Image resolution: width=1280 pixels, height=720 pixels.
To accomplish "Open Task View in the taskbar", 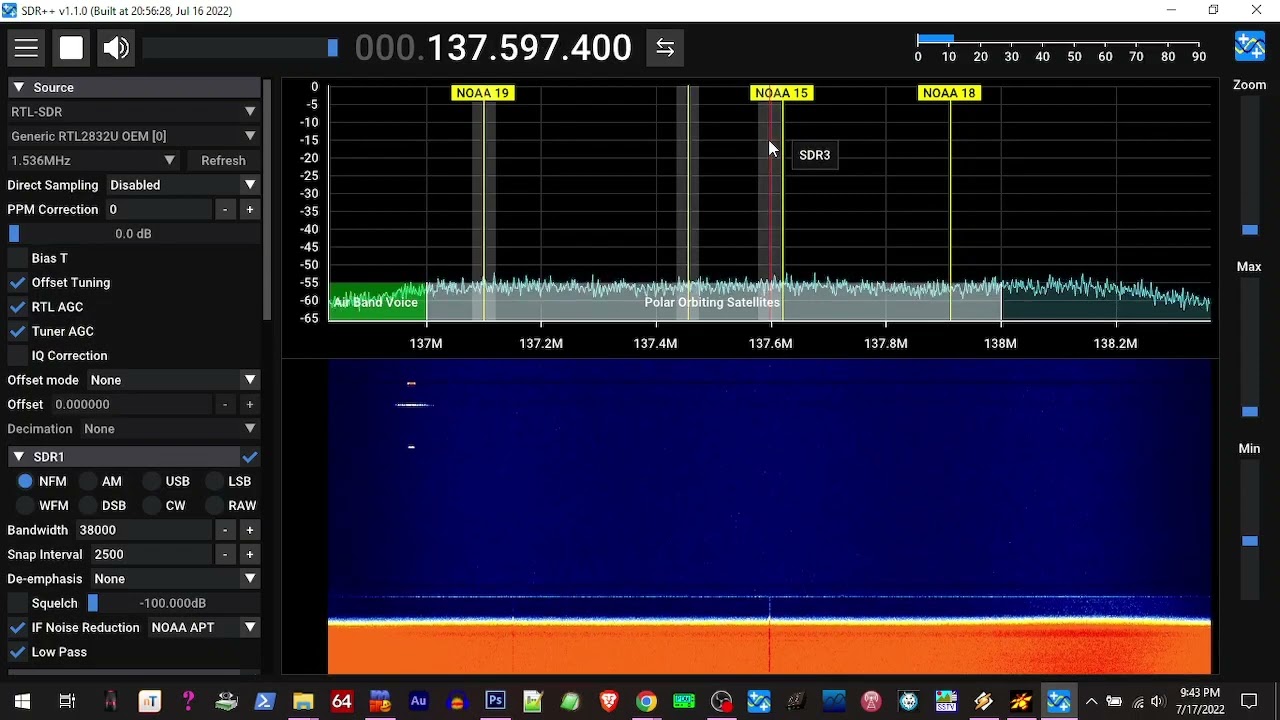I will pos(67,701).
